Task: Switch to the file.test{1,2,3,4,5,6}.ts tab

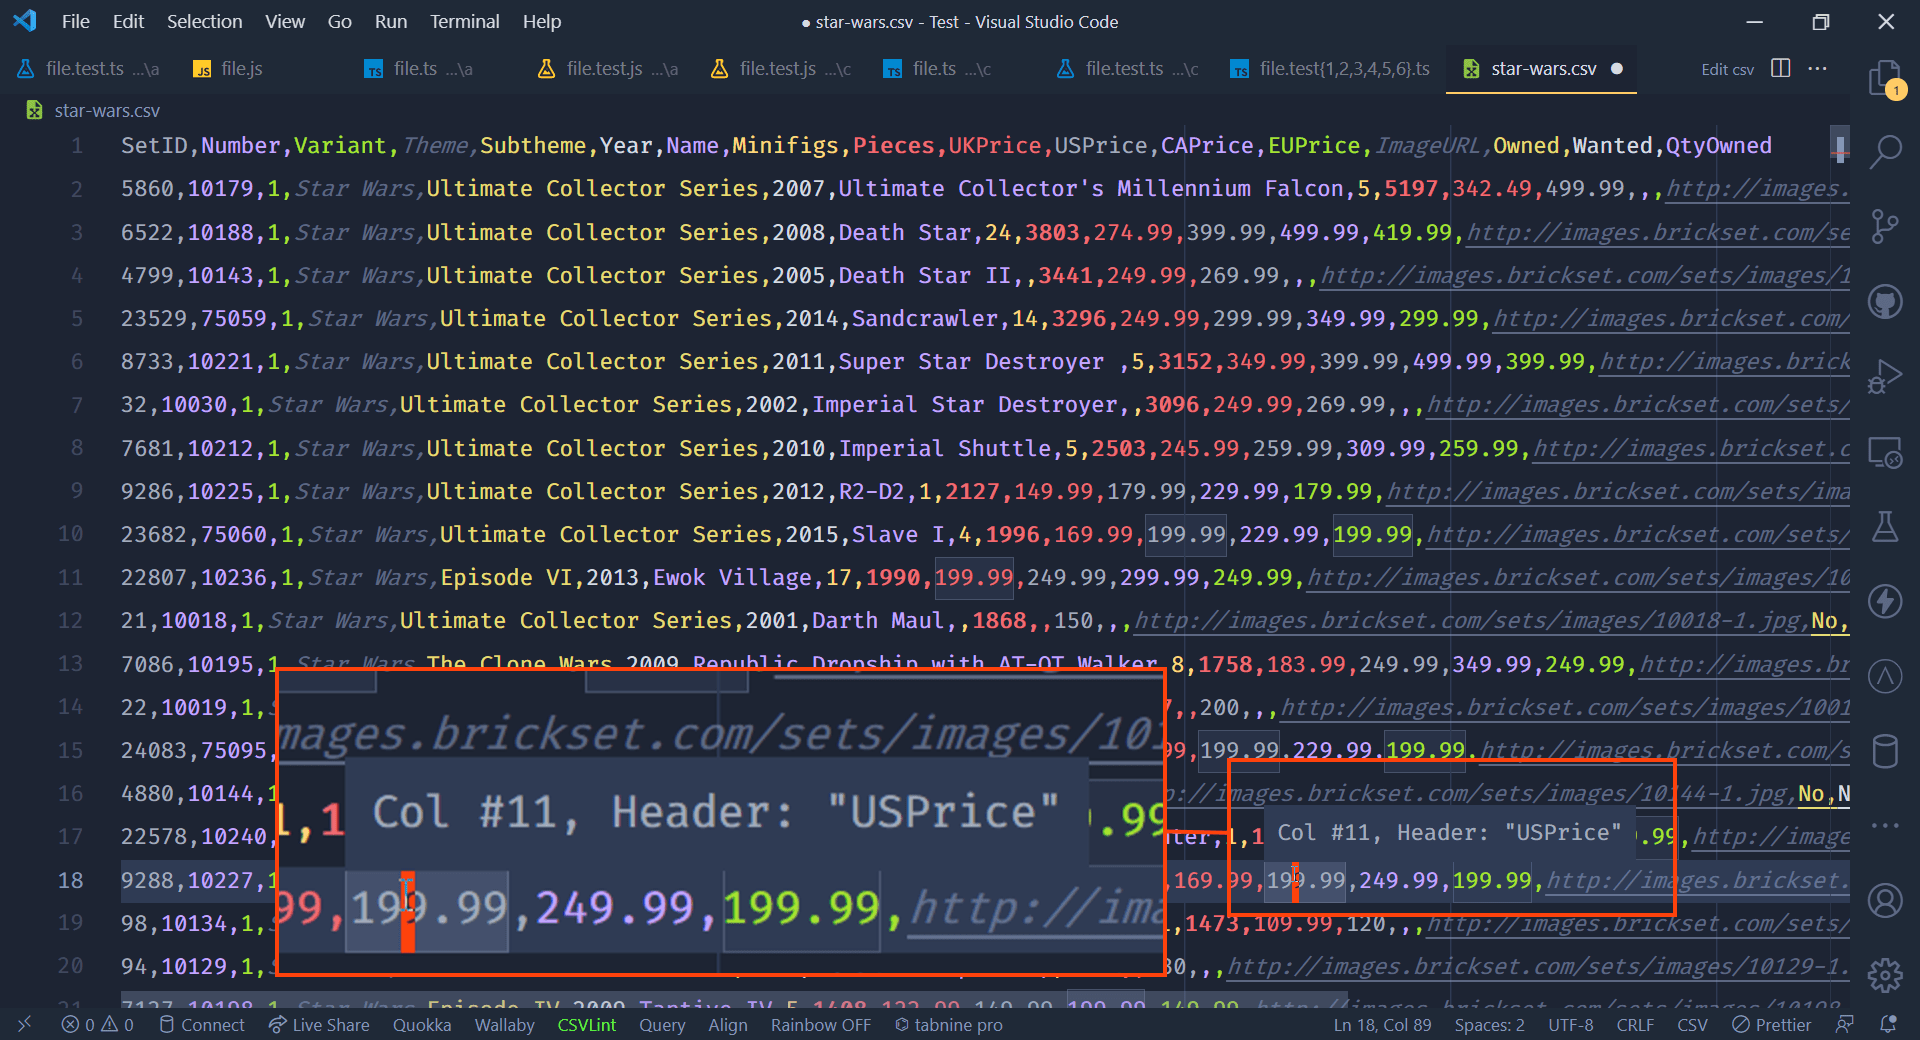Action: (x=1330, y=68)
